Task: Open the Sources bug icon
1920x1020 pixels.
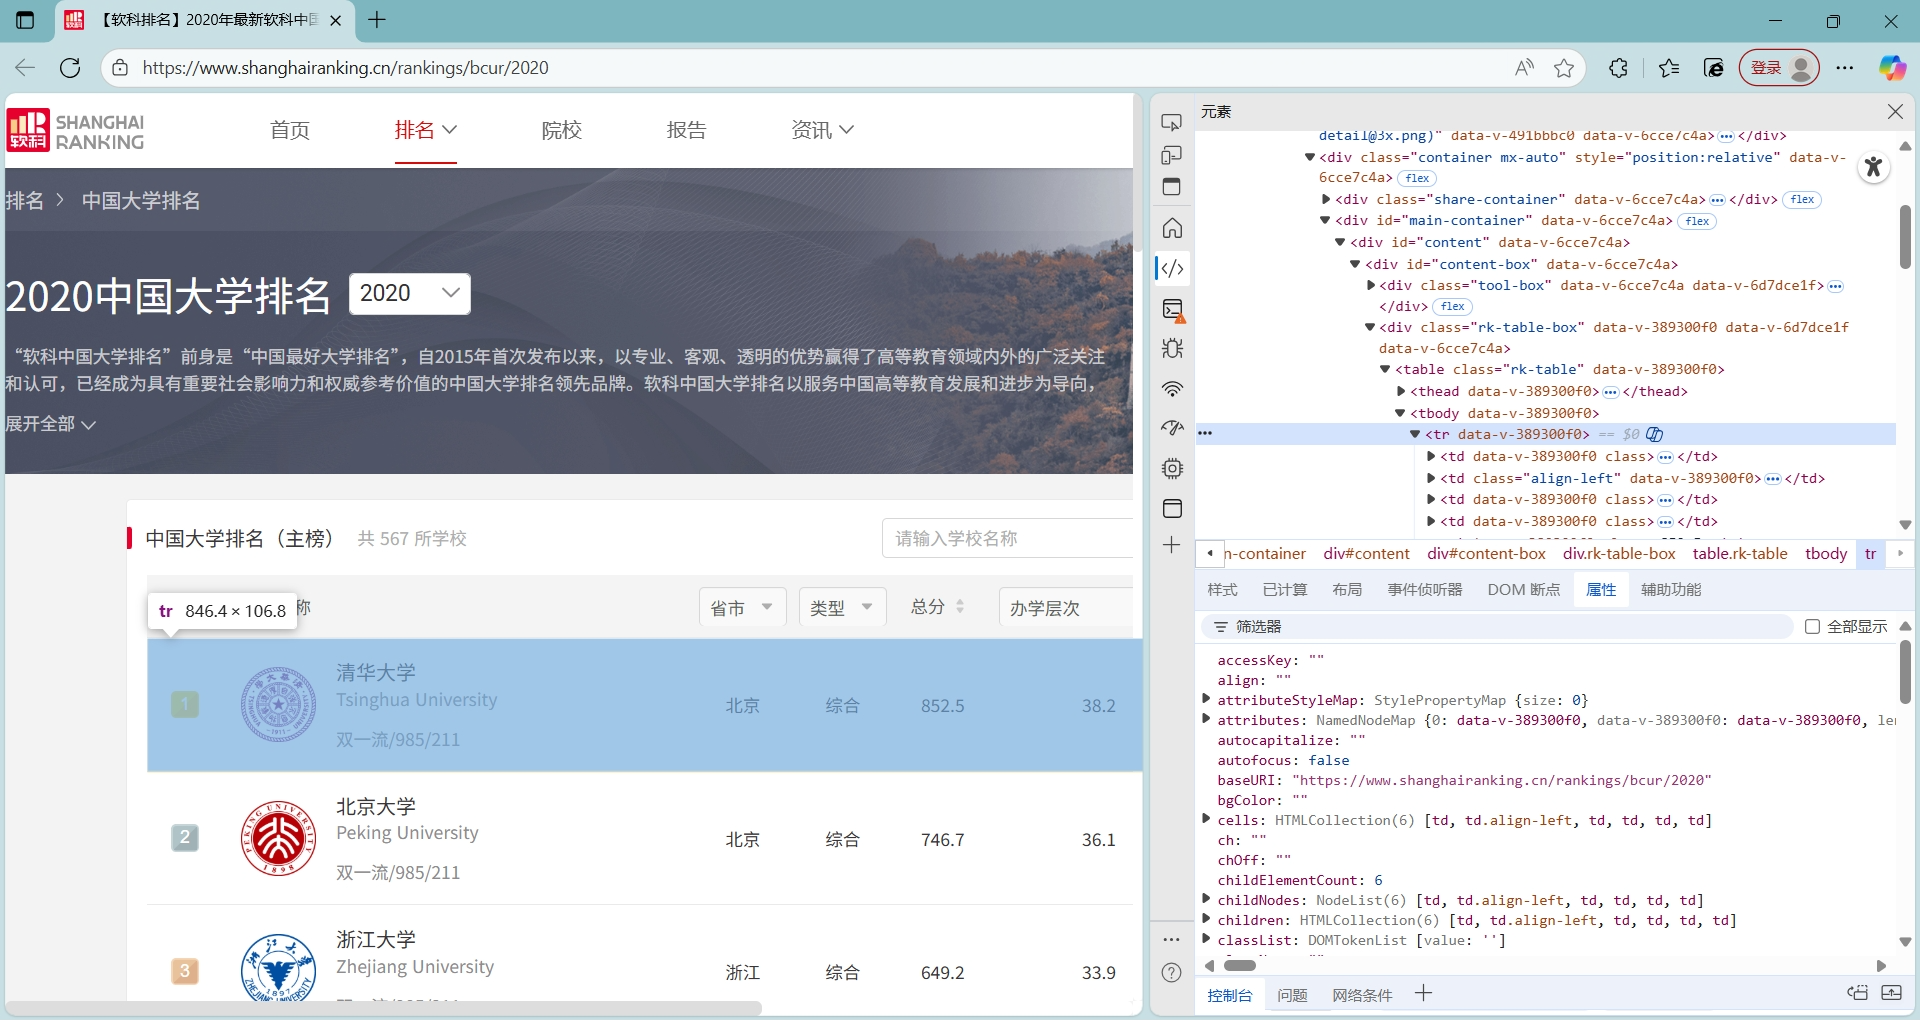Action: pyautogui.click(x=1172, y=348)
